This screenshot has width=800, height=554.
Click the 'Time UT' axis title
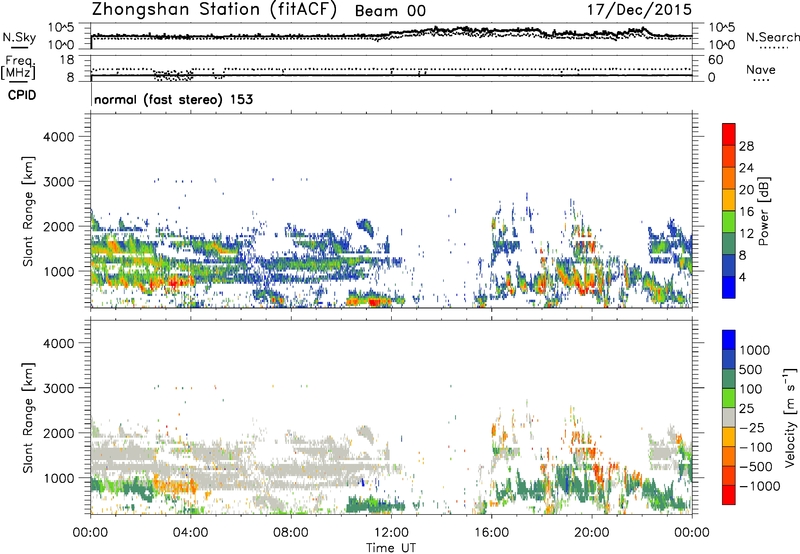(x=391, y=548)
